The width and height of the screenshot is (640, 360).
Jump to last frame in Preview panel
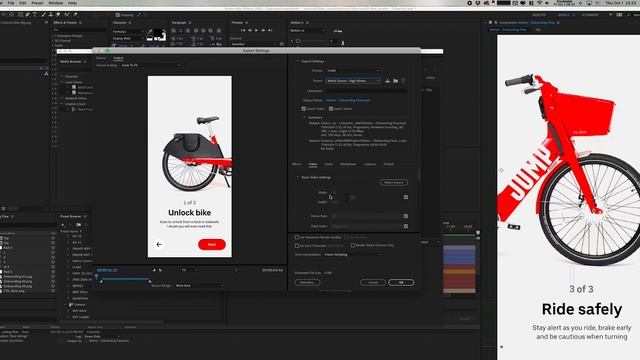[270, 30]
